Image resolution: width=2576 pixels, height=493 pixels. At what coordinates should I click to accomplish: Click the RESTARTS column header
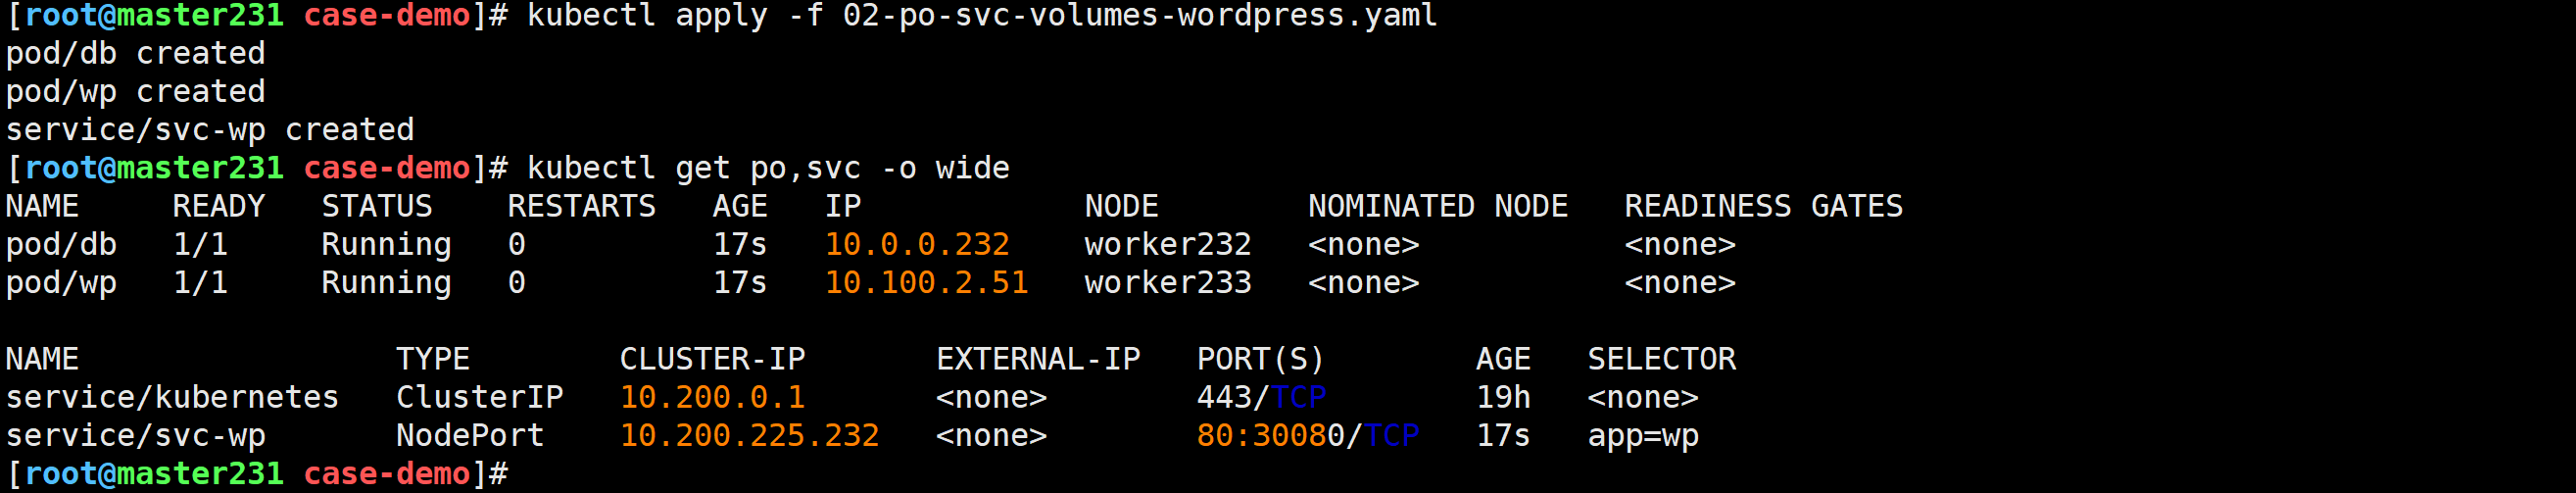pyautogui.click(x=581, y=206)
